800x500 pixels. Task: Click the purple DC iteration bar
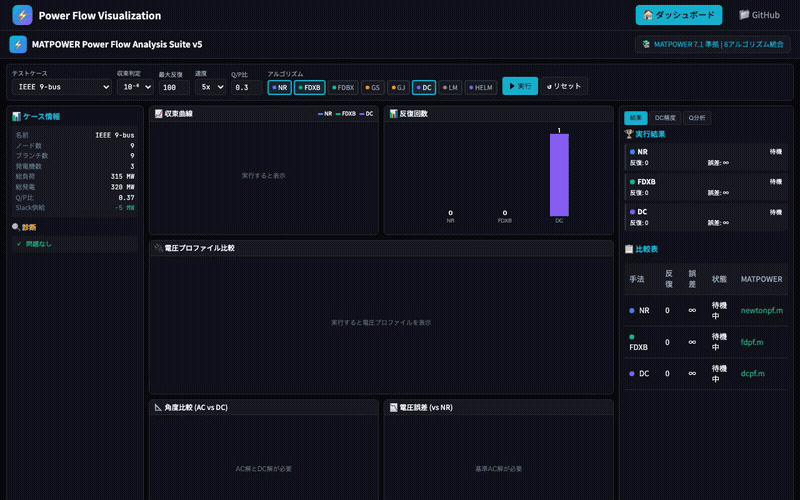click(558, 175)
